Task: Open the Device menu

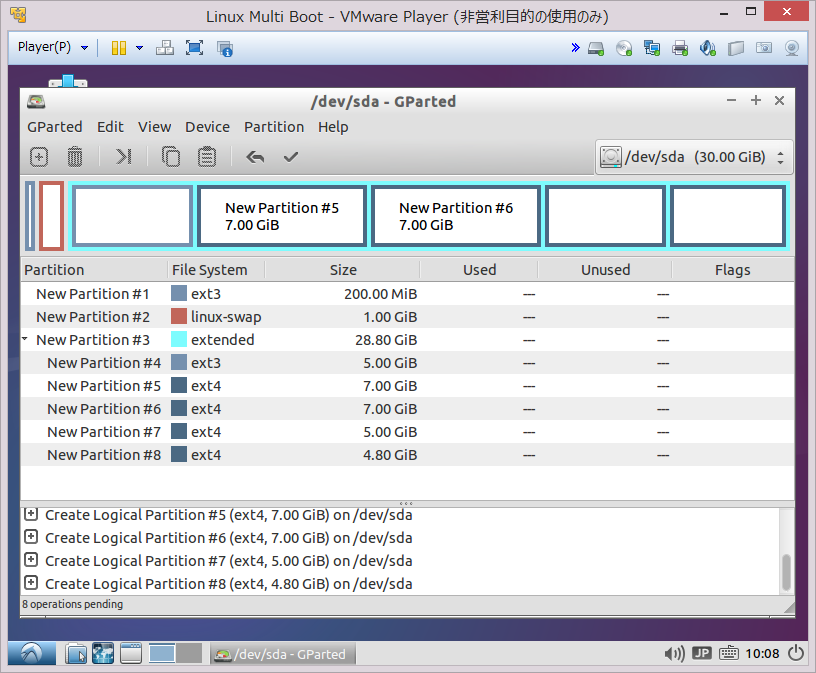Action: coord(208,127)
